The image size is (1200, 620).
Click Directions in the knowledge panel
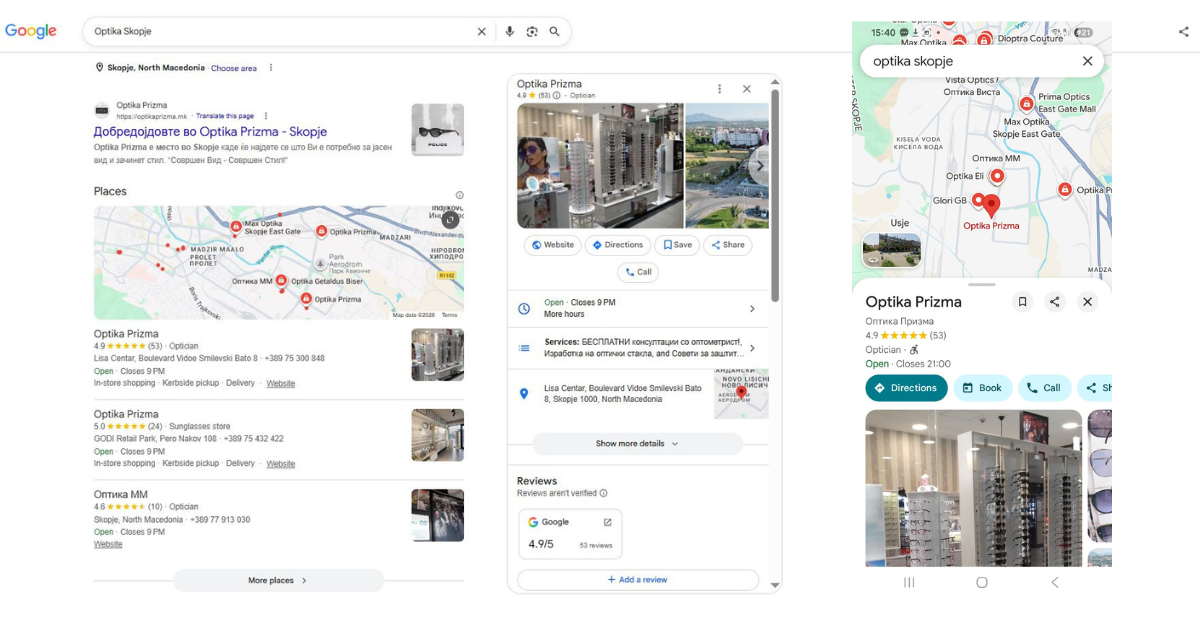coord(617,245)
